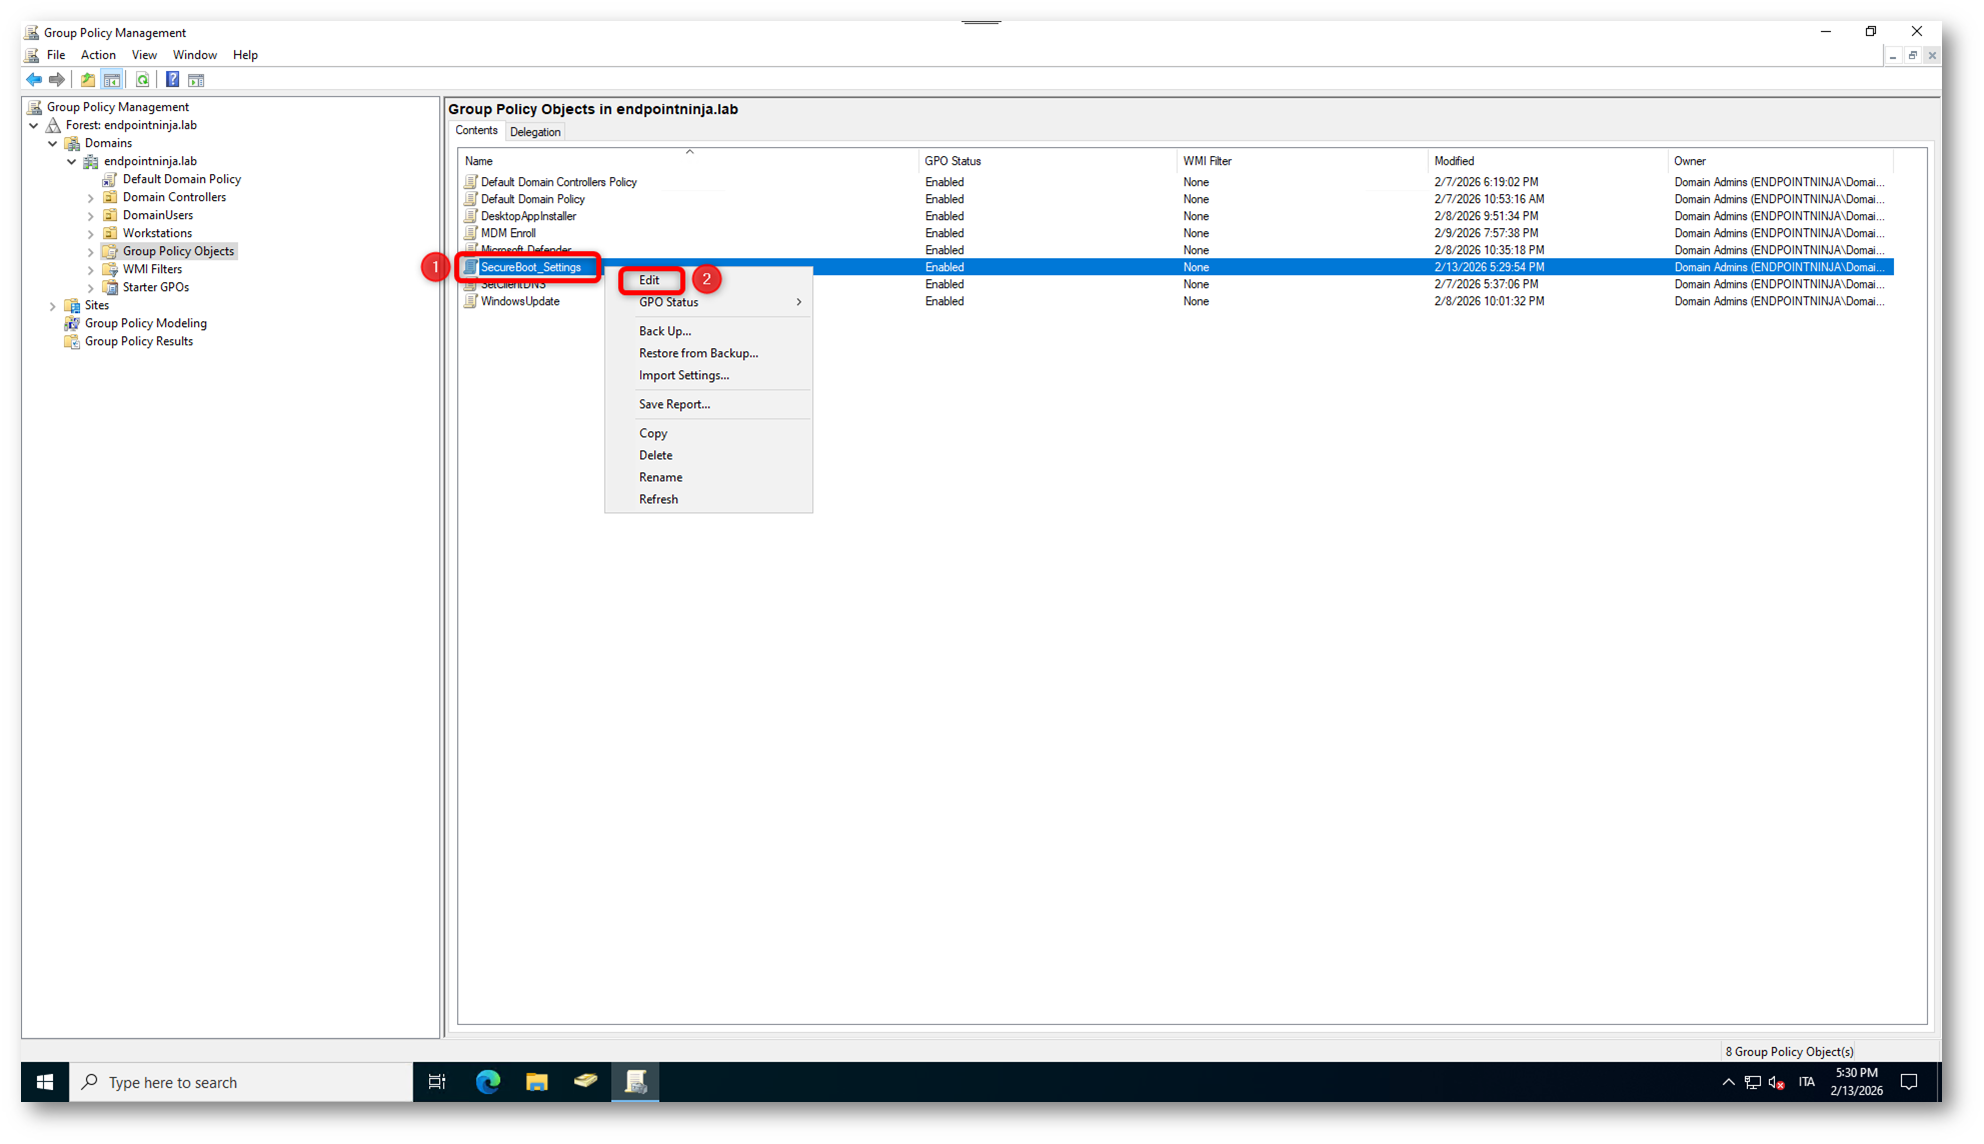Open File Explorer from the taskbar
This screenshot has height=1144, width=1984.
coord(537,1082)
